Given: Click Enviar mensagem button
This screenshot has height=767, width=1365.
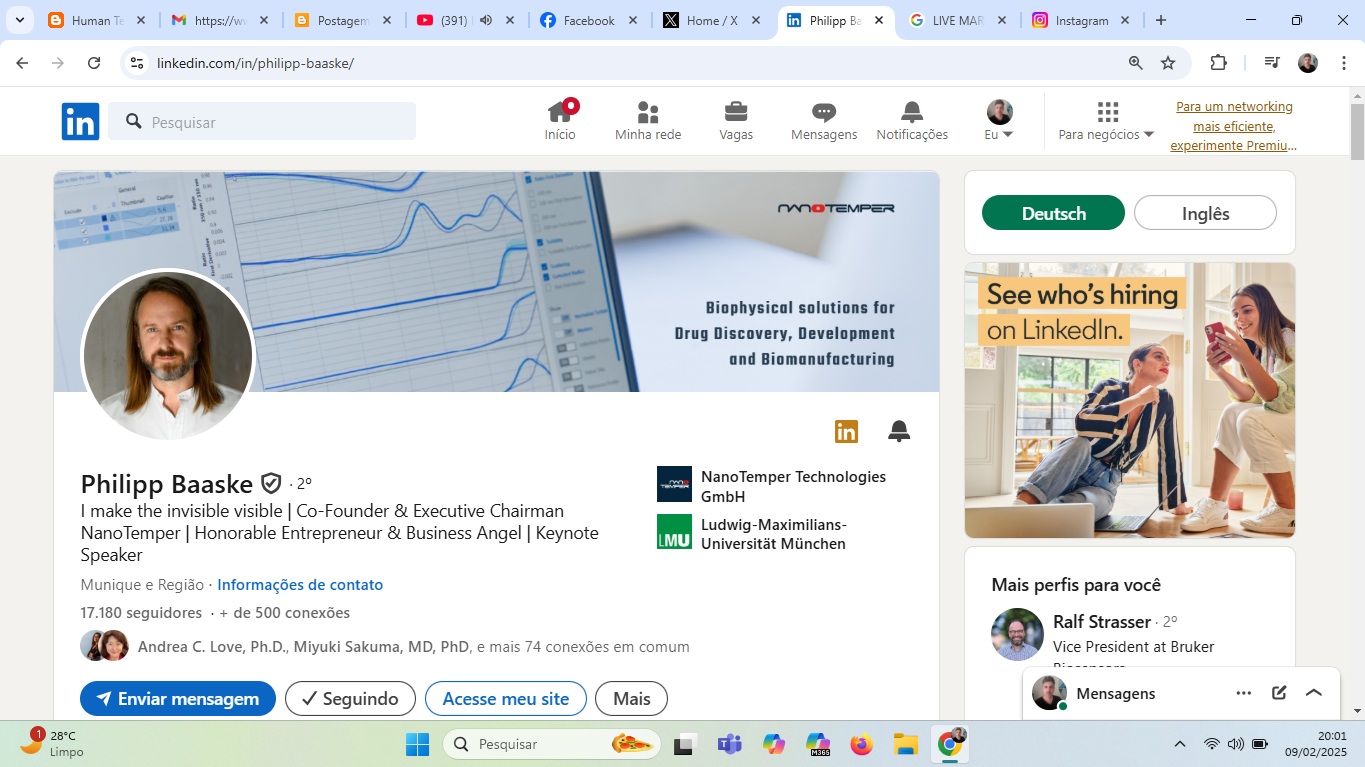Looking at the screenshot, I should point(177,699).
